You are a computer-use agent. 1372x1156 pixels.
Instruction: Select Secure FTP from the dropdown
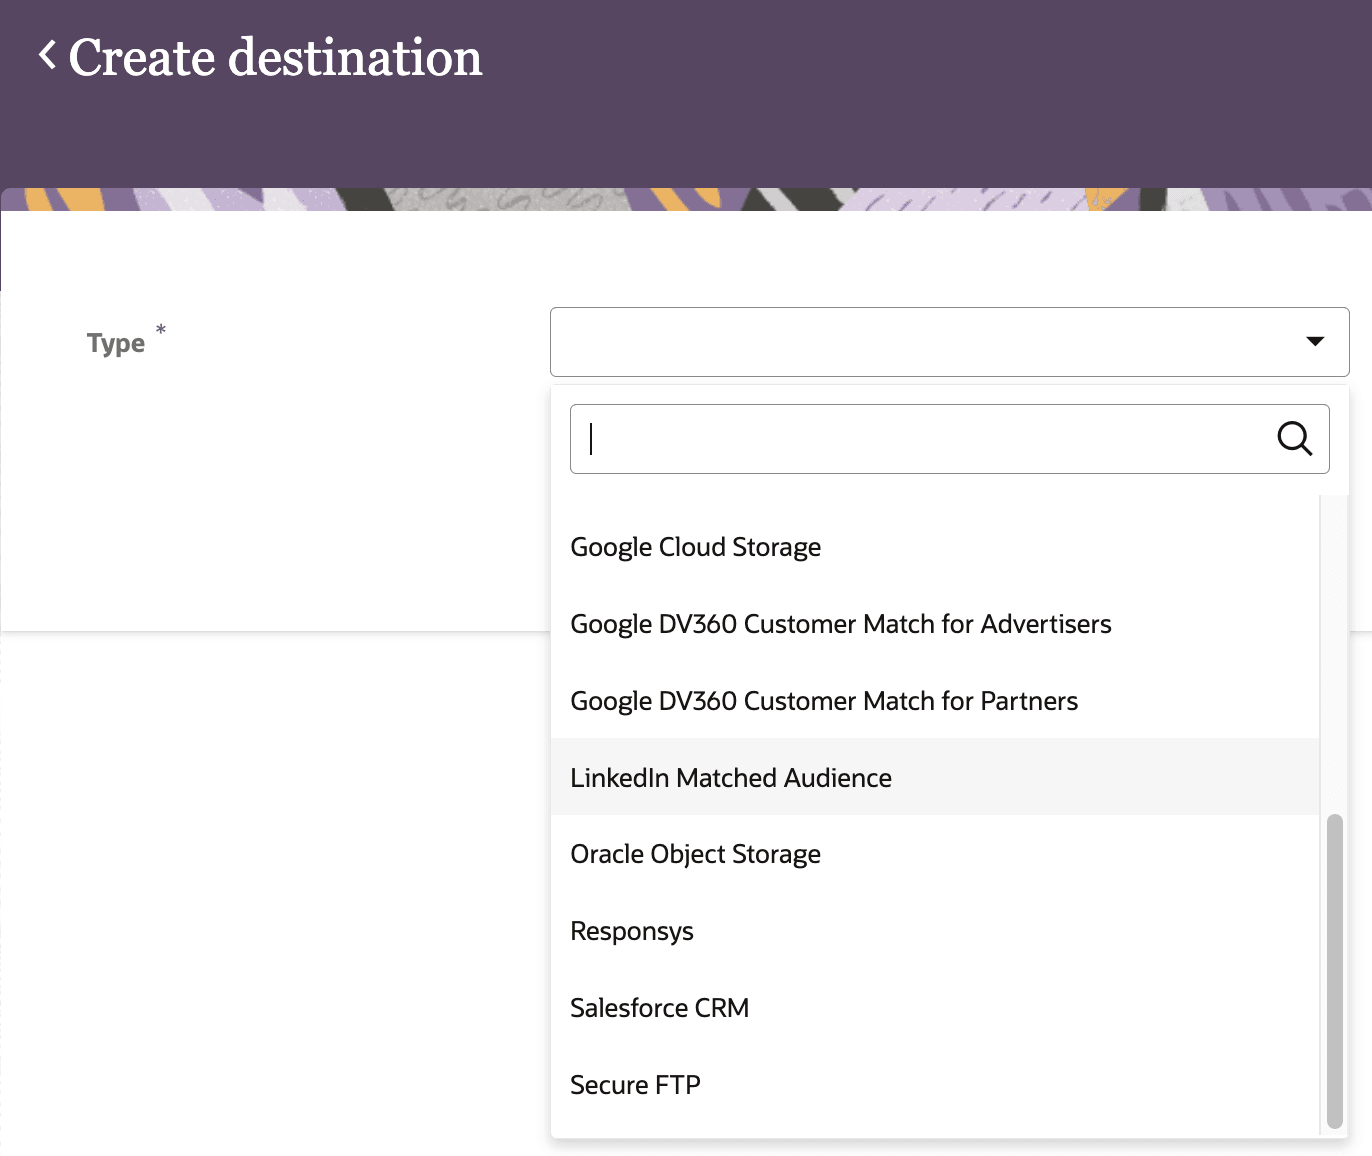coord(635,1084)
